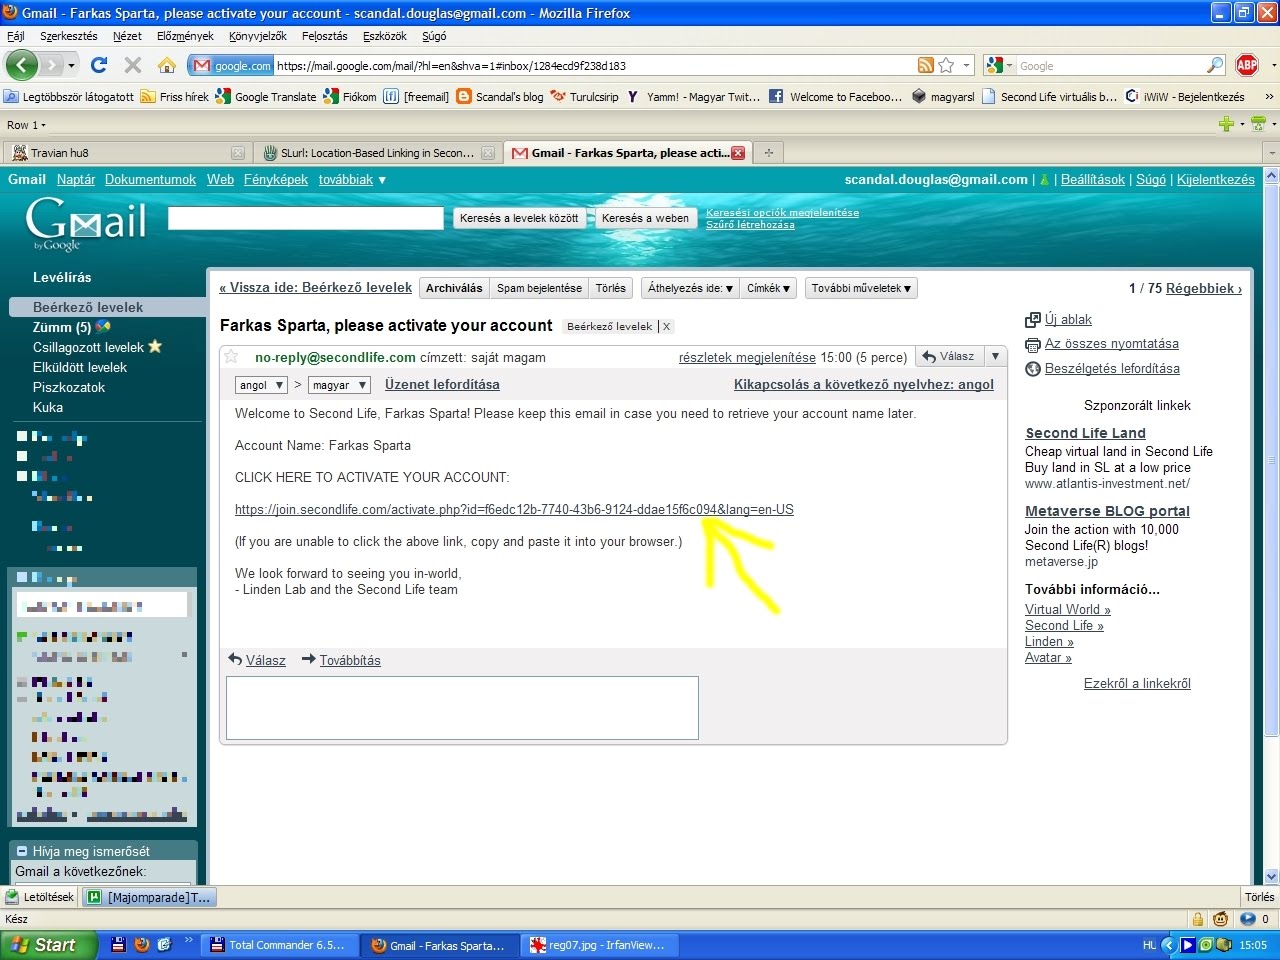
Task: Open the Áthelyezés ide dropdown
Action: 690,288
